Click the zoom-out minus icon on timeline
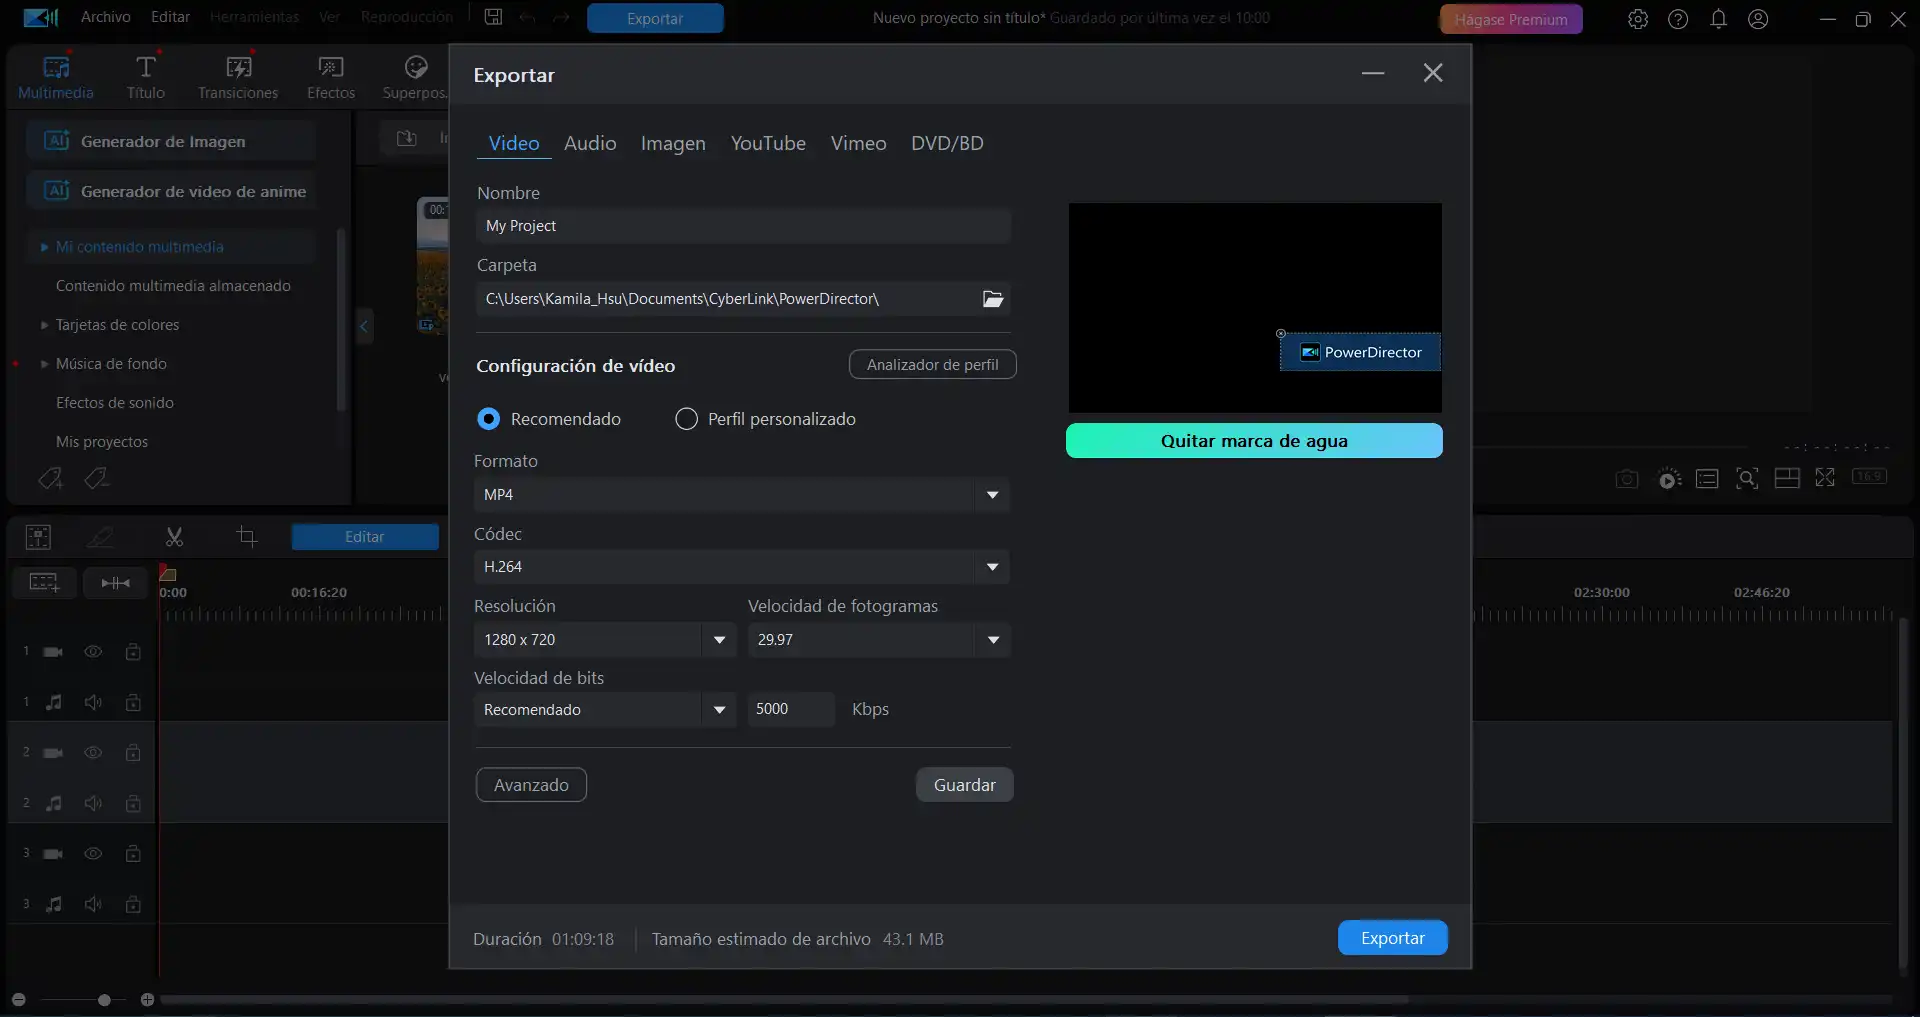The image size is (1920, 1017). 18,1000
